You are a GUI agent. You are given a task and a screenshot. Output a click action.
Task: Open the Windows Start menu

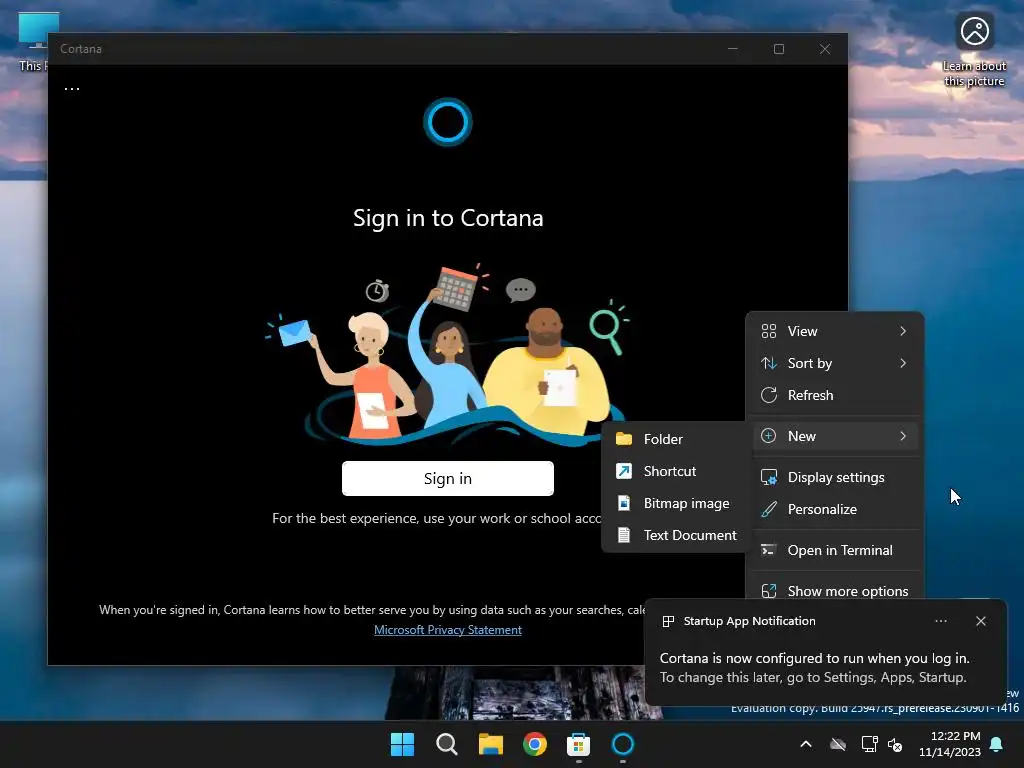(402, 744)
